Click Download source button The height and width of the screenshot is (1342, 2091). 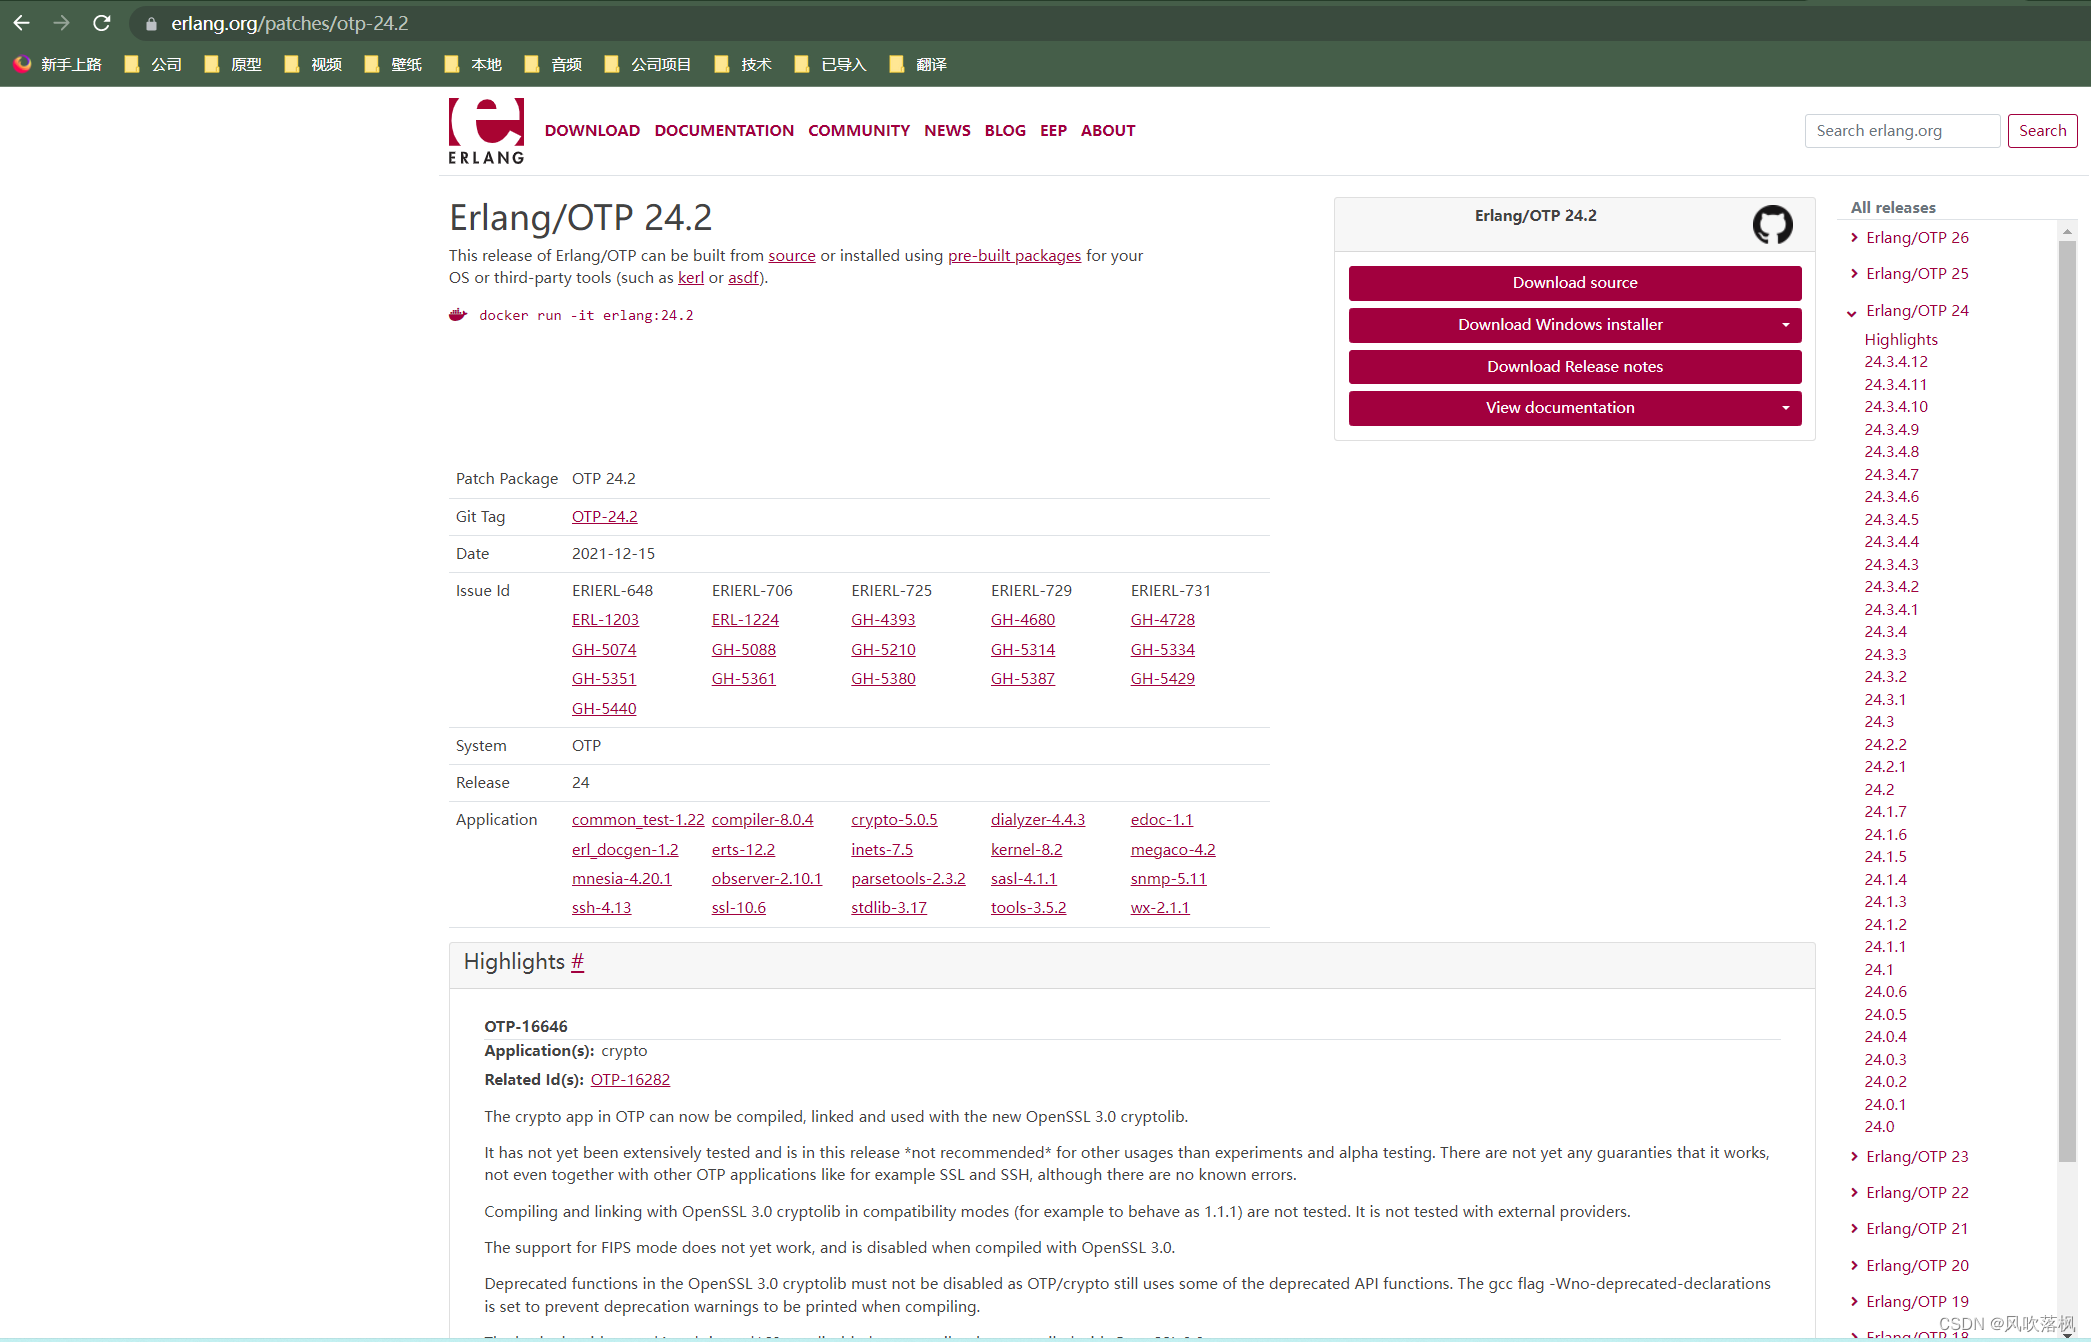1574,283
